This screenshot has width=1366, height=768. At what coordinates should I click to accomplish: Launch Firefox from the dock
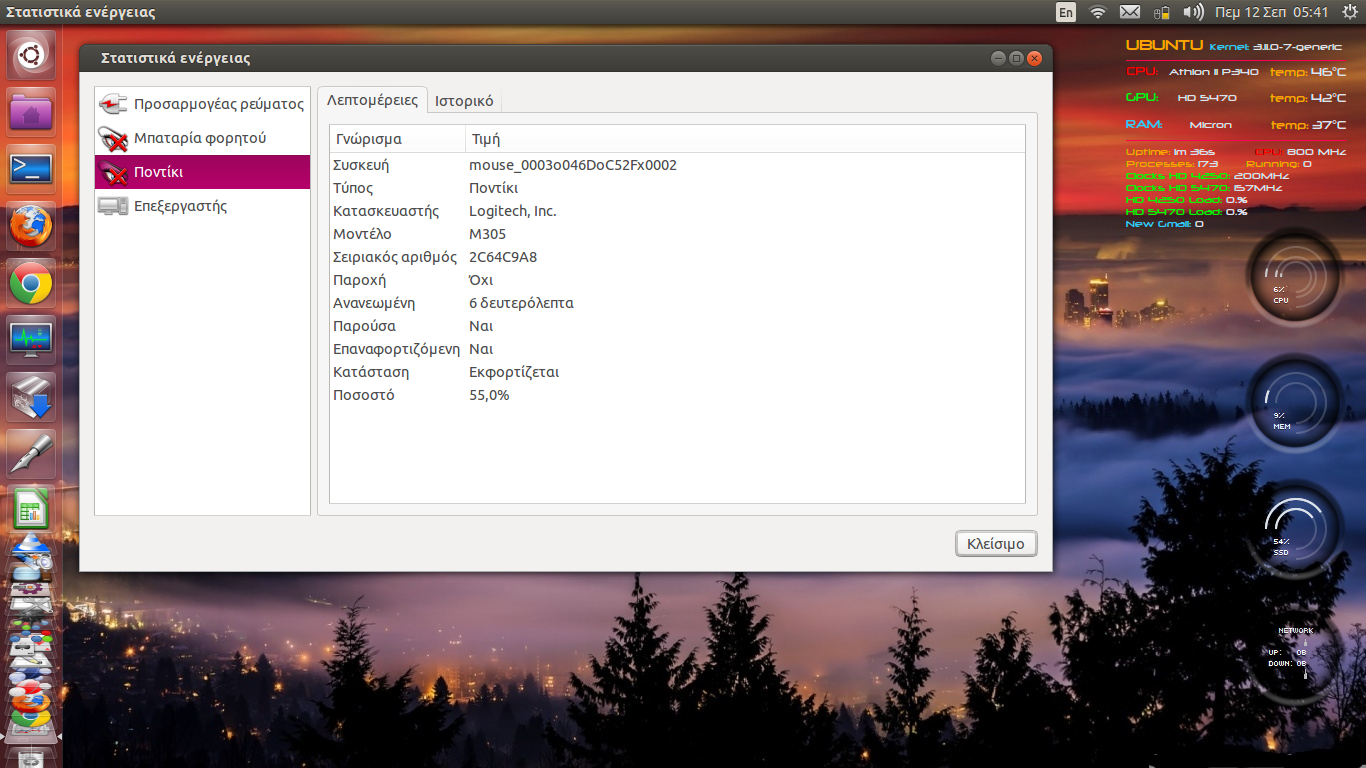pyautogui.click(x=31, y=226)
